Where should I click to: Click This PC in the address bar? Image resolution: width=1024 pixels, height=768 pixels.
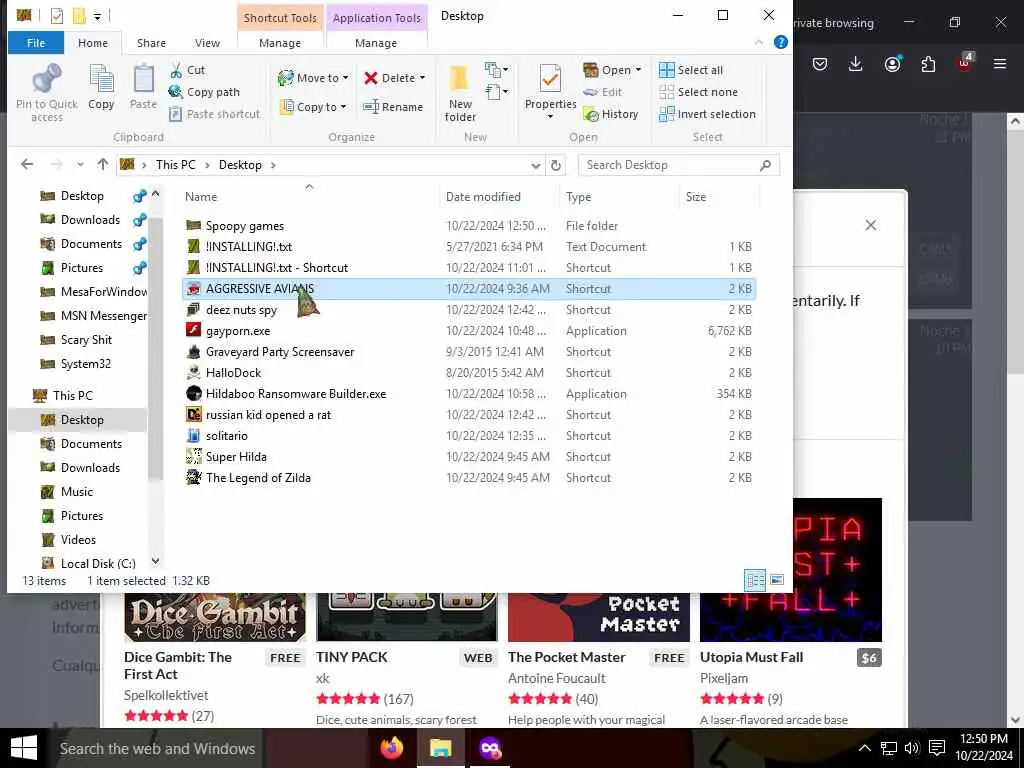tap(176, 165)
